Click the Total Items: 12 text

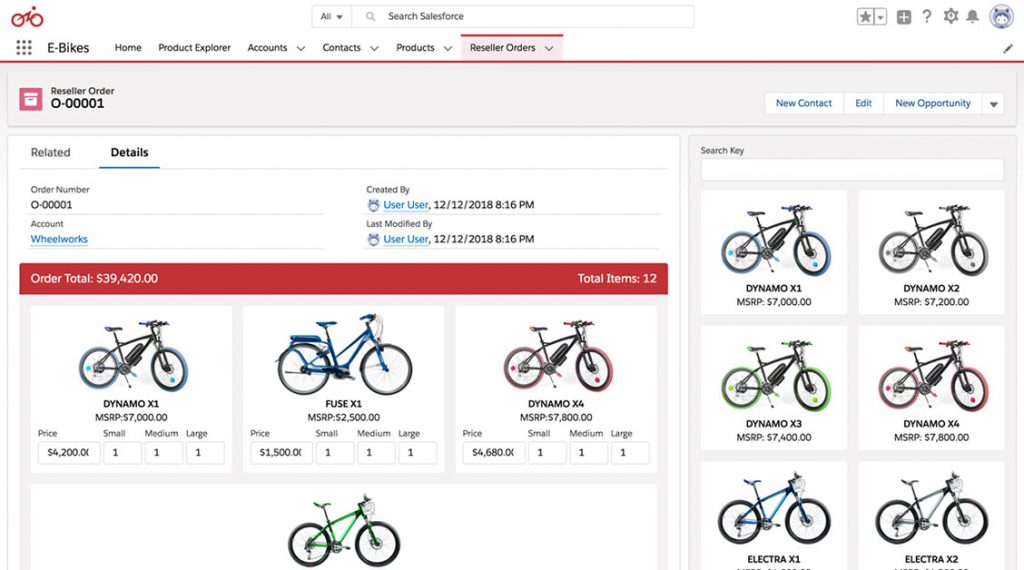[x=617, y=278]
